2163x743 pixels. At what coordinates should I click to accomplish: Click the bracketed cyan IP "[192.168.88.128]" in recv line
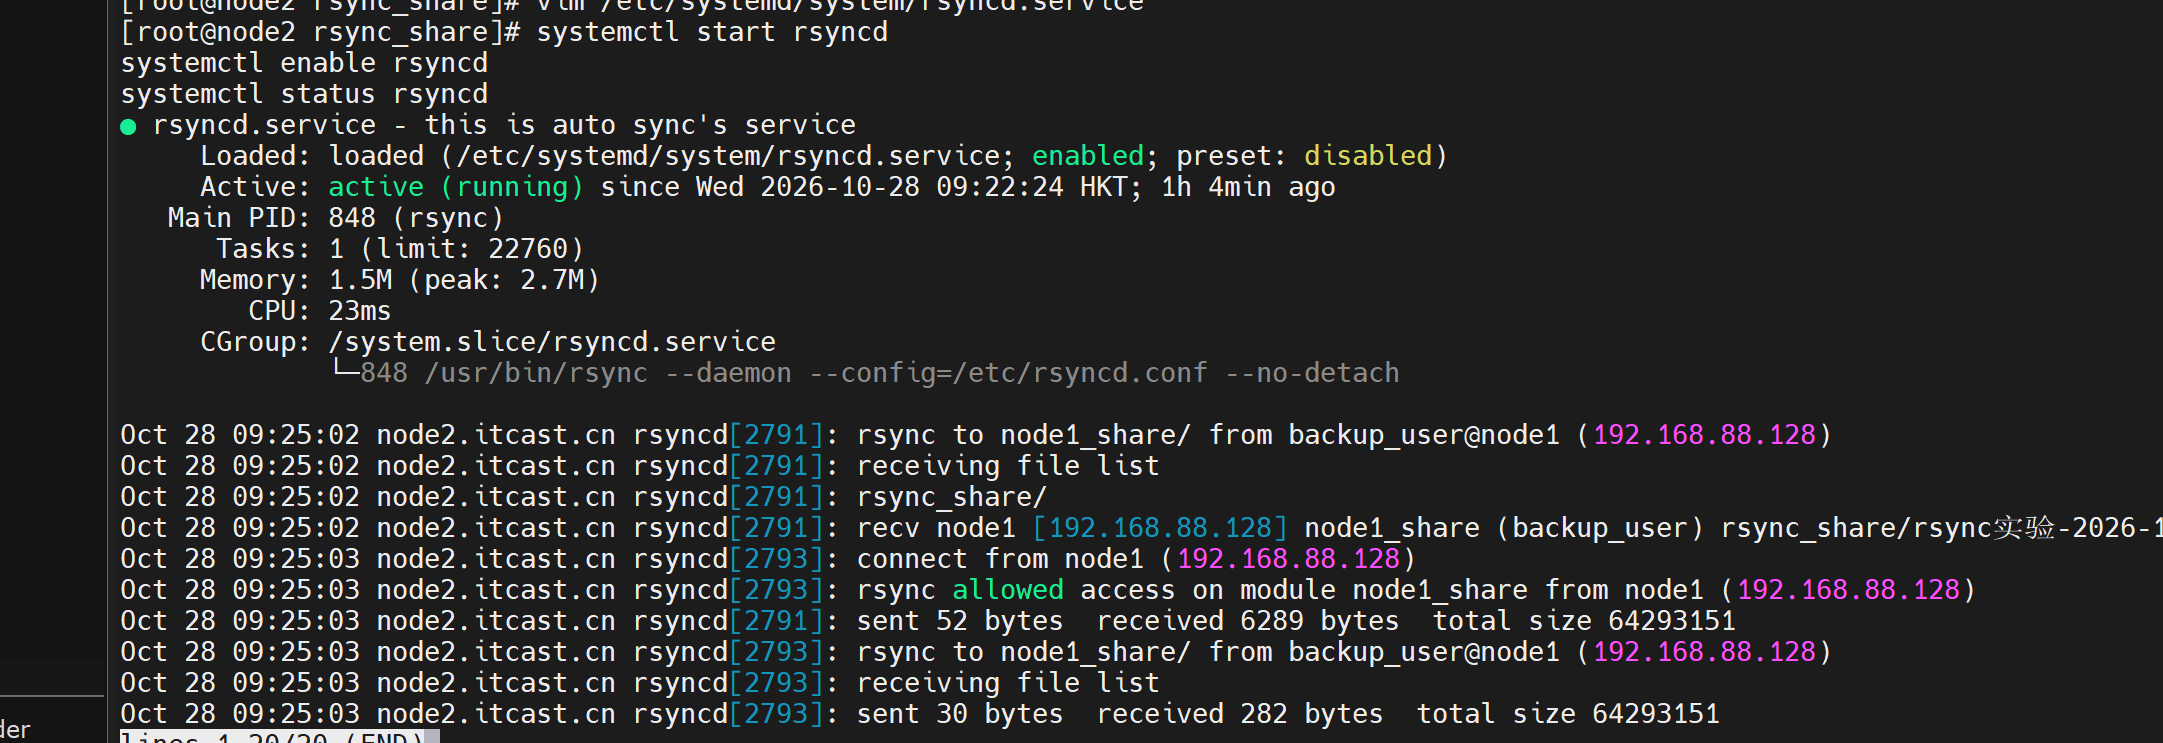[1160, 528]
